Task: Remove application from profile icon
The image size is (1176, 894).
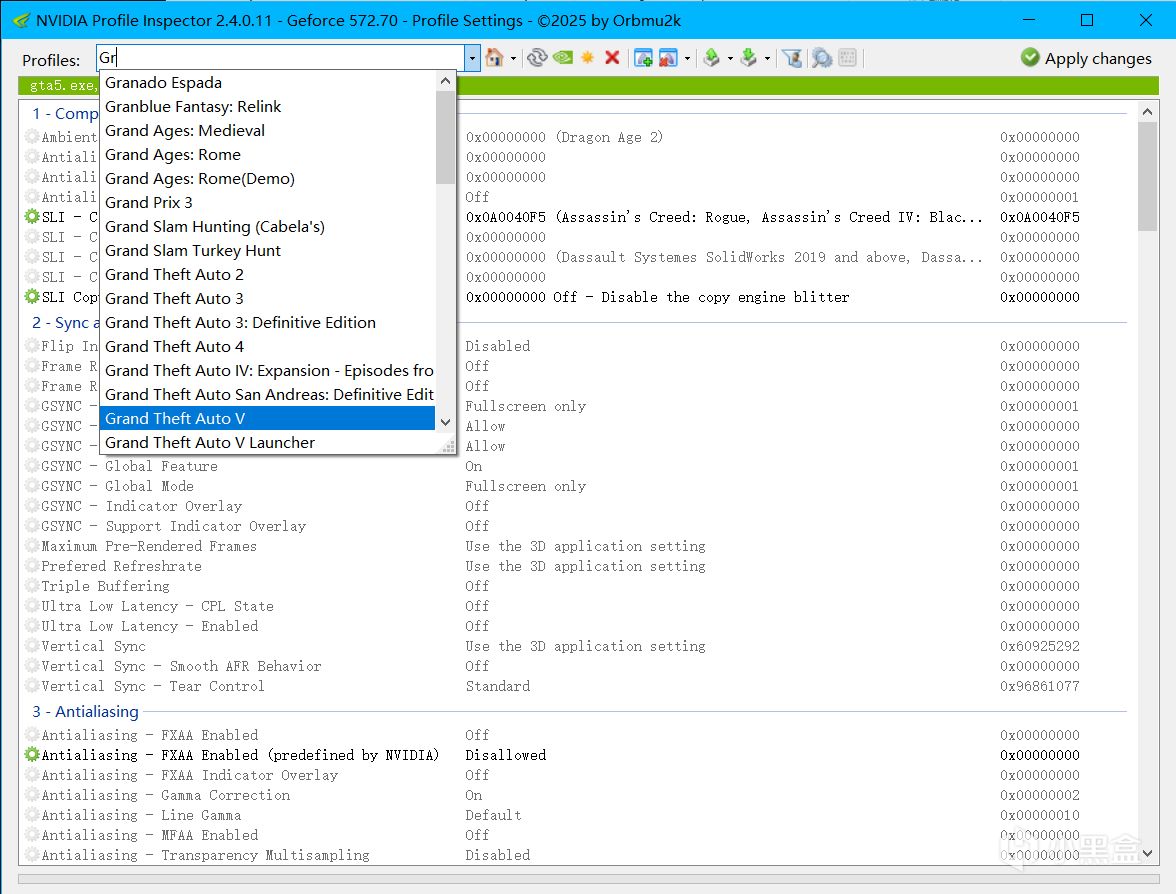Action: pyautogui.click(x=668, y=58)
